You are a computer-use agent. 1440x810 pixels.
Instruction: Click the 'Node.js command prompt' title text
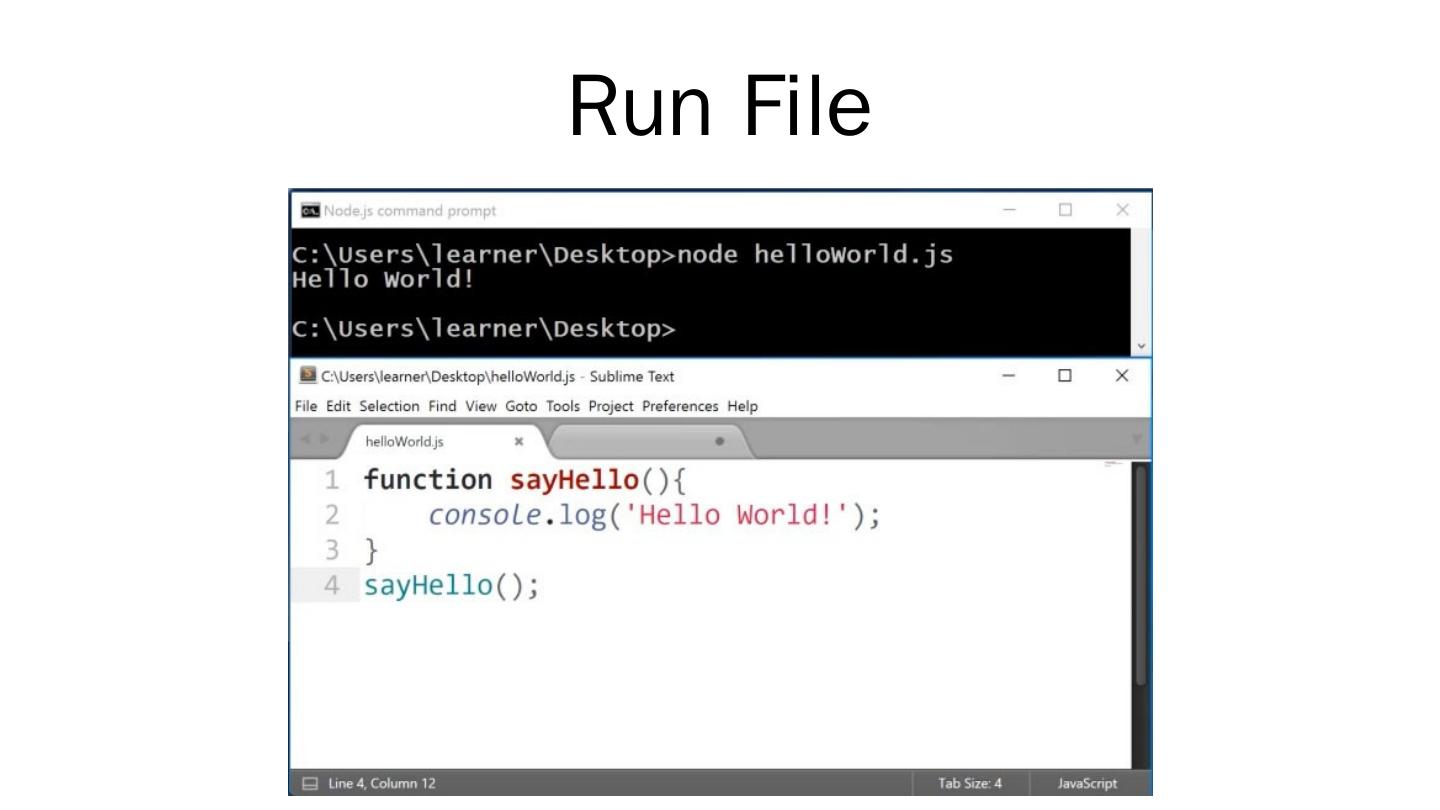410,211
